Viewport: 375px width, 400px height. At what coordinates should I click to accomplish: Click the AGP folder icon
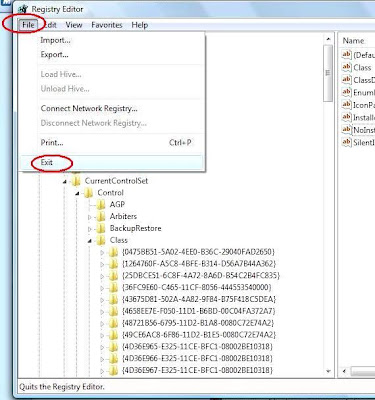pyautogui.click(x=101, y=205)
